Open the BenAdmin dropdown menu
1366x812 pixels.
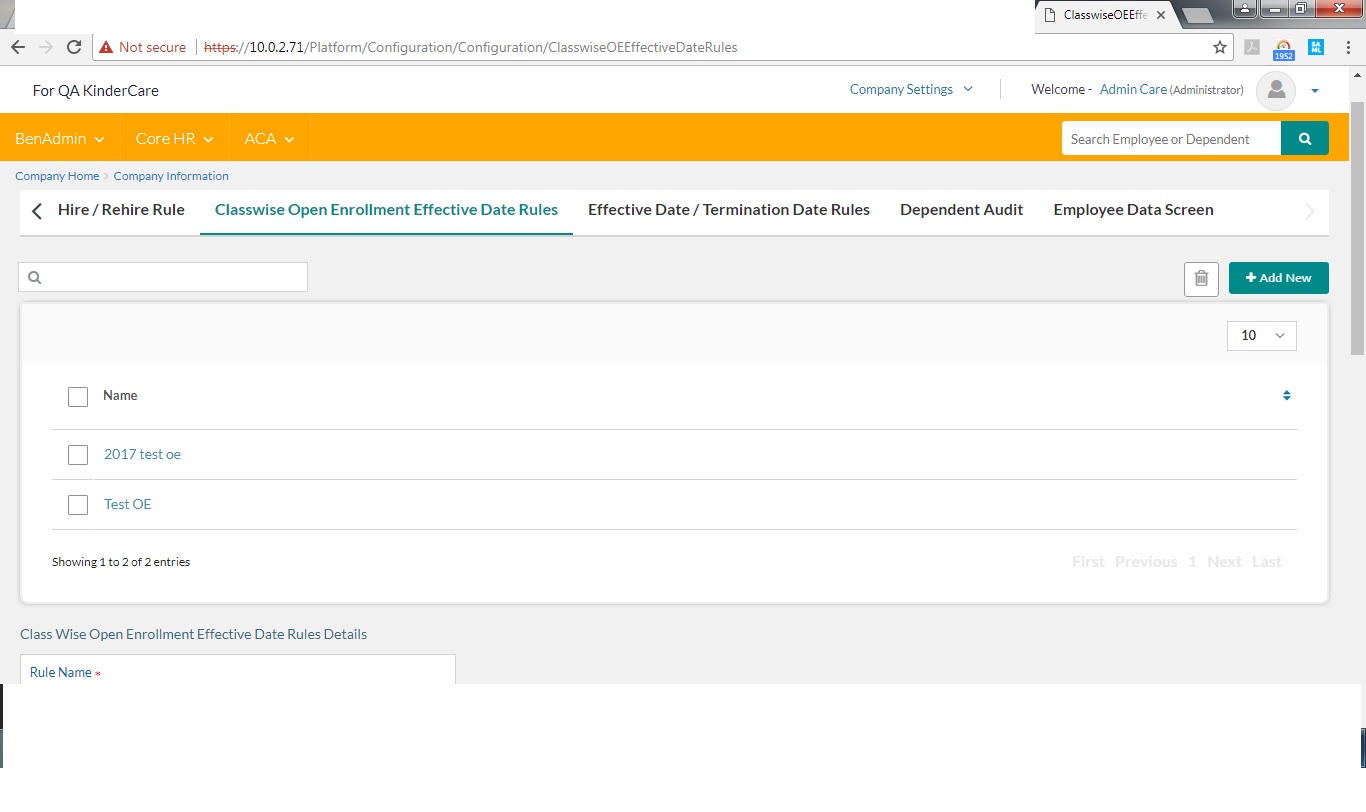[x=59, y=139]
